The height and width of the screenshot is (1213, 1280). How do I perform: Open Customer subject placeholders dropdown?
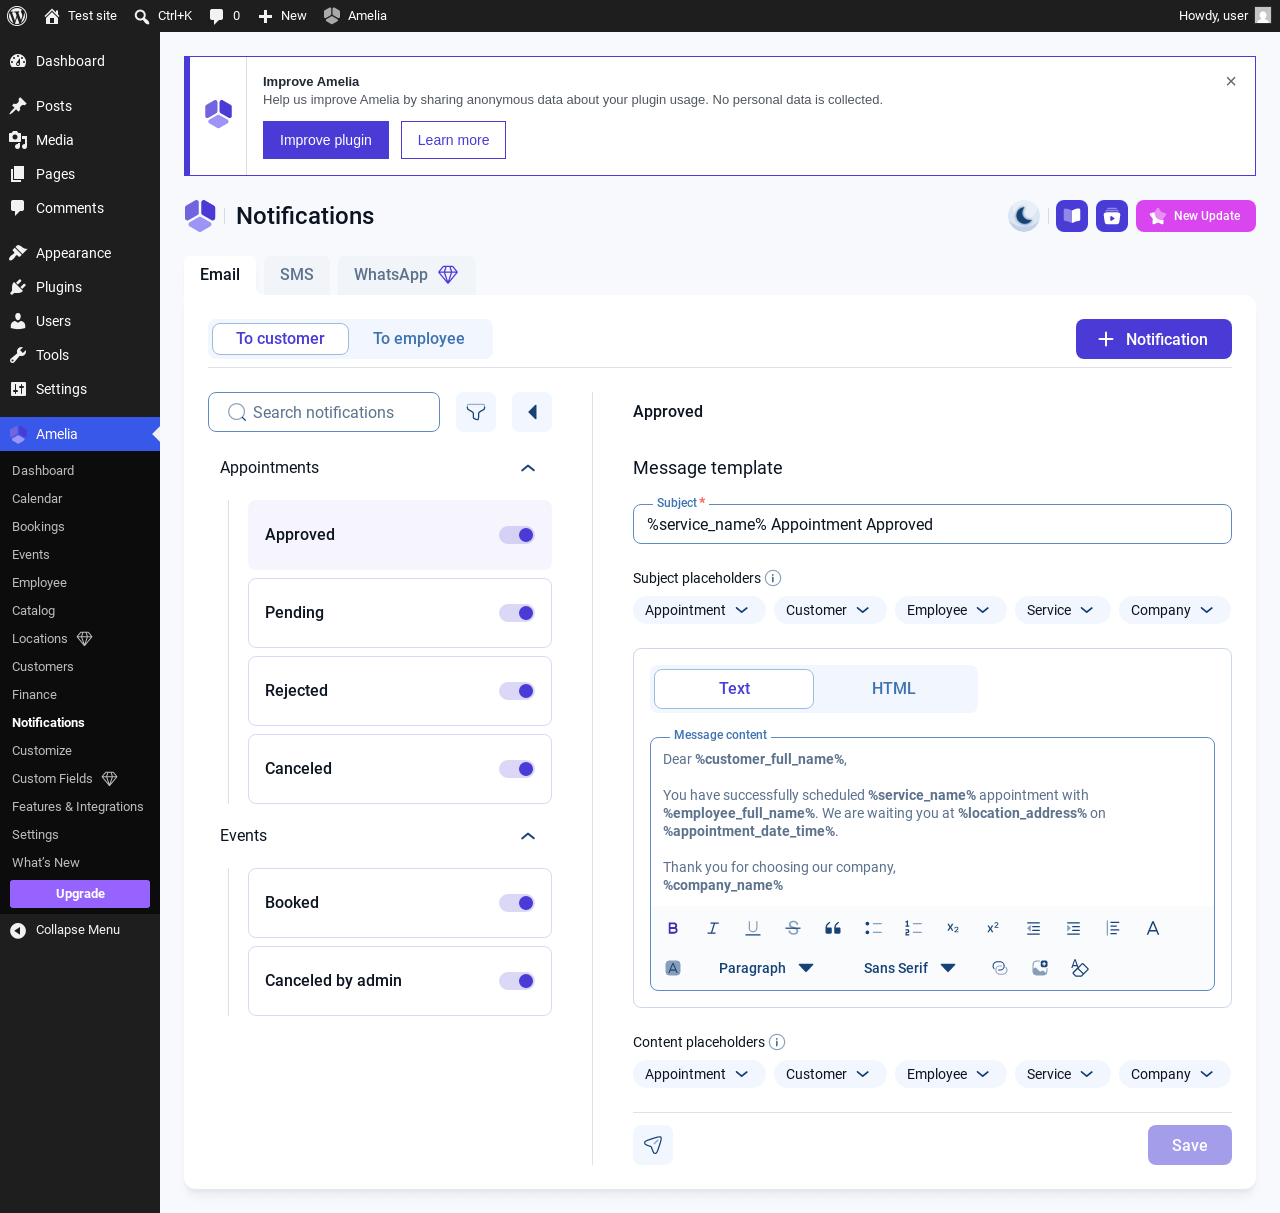click(x=830, y=610)
